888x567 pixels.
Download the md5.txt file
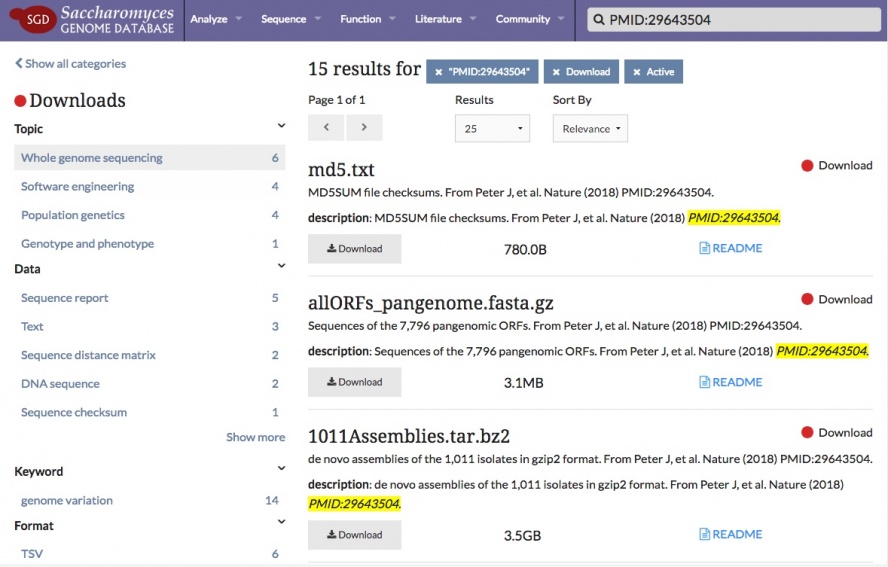tap(355, 249)
